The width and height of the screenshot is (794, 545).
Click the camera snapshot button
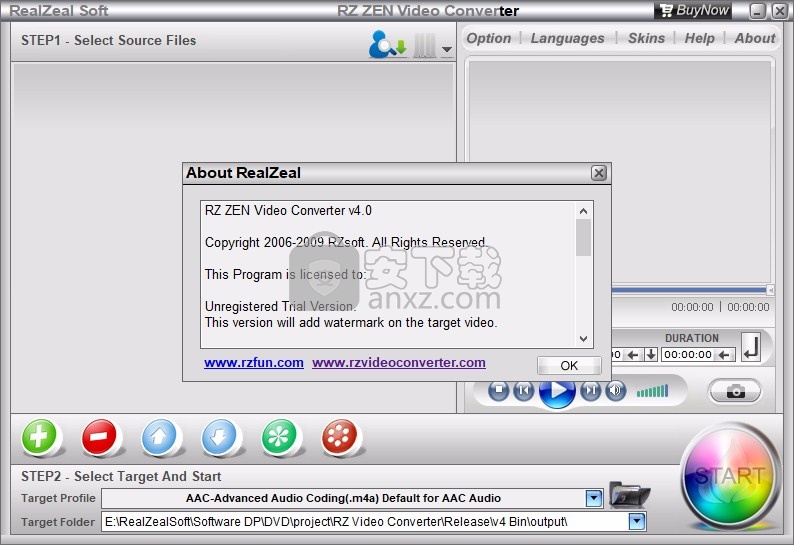[x=735, y=391]
